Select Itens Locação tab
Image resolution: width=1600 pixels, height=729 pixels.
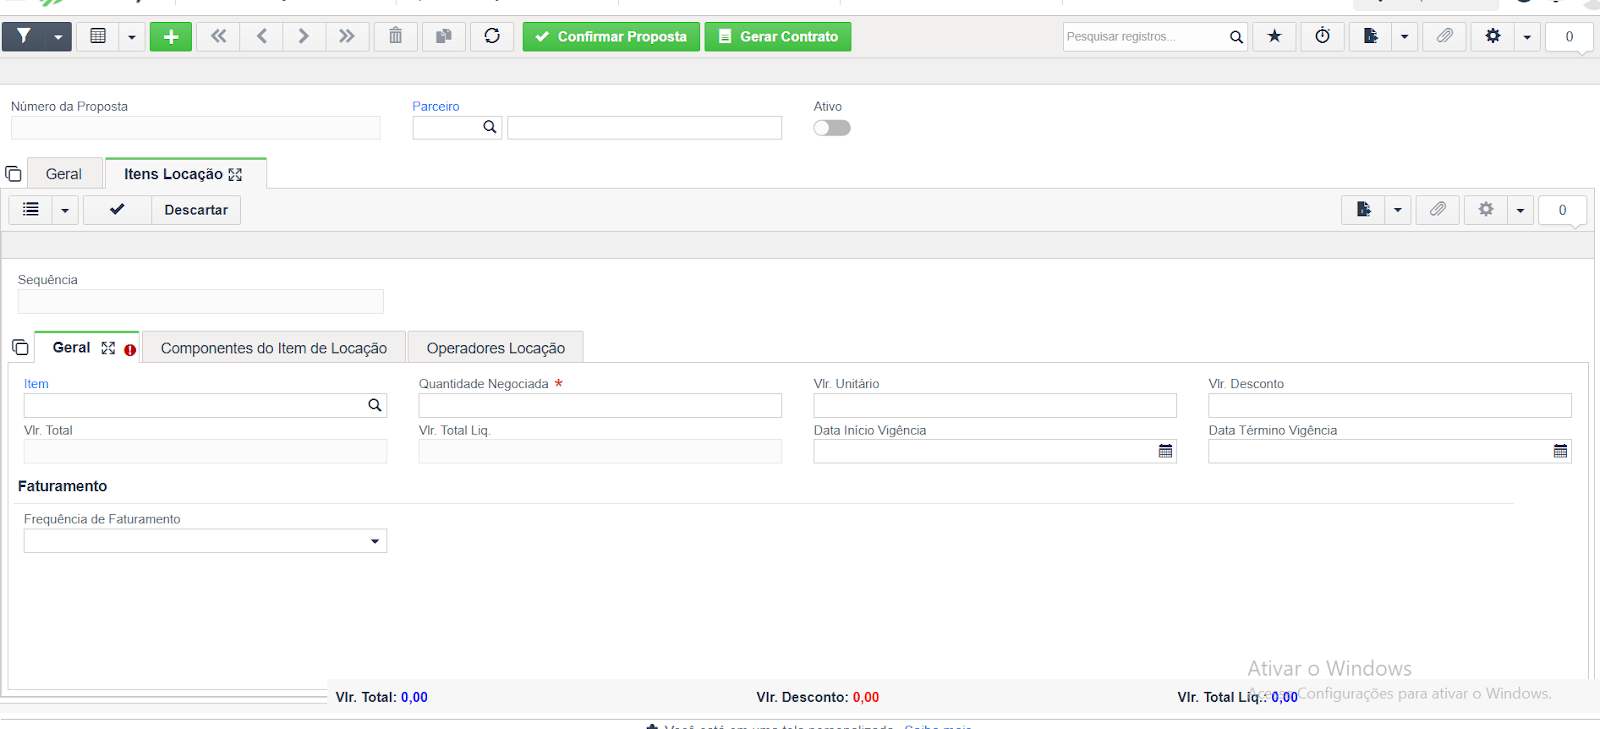click(x=173, y=174)
